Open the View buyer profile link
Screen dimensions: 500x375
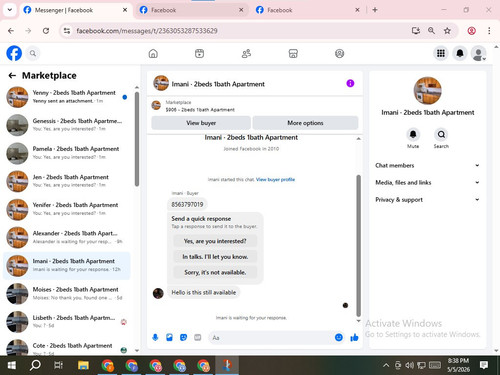coord(275,180)
